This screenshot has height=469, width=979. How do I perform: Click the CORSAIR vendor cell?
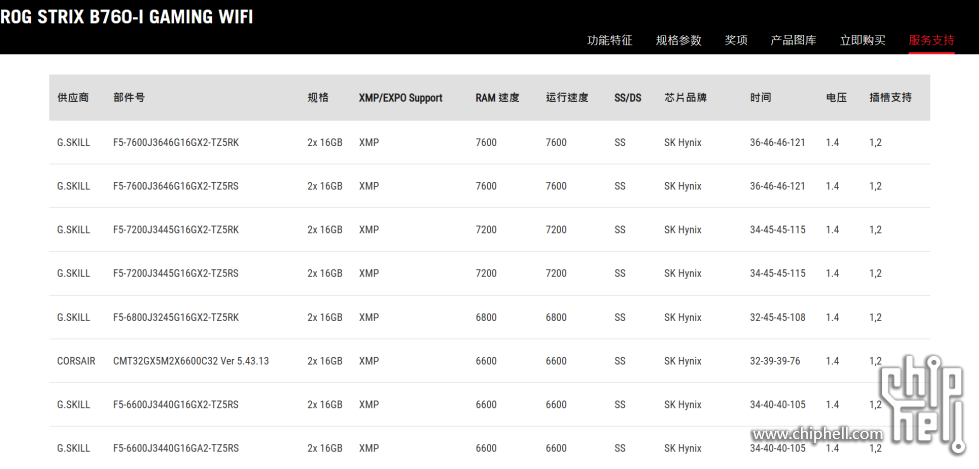[76, 361]
